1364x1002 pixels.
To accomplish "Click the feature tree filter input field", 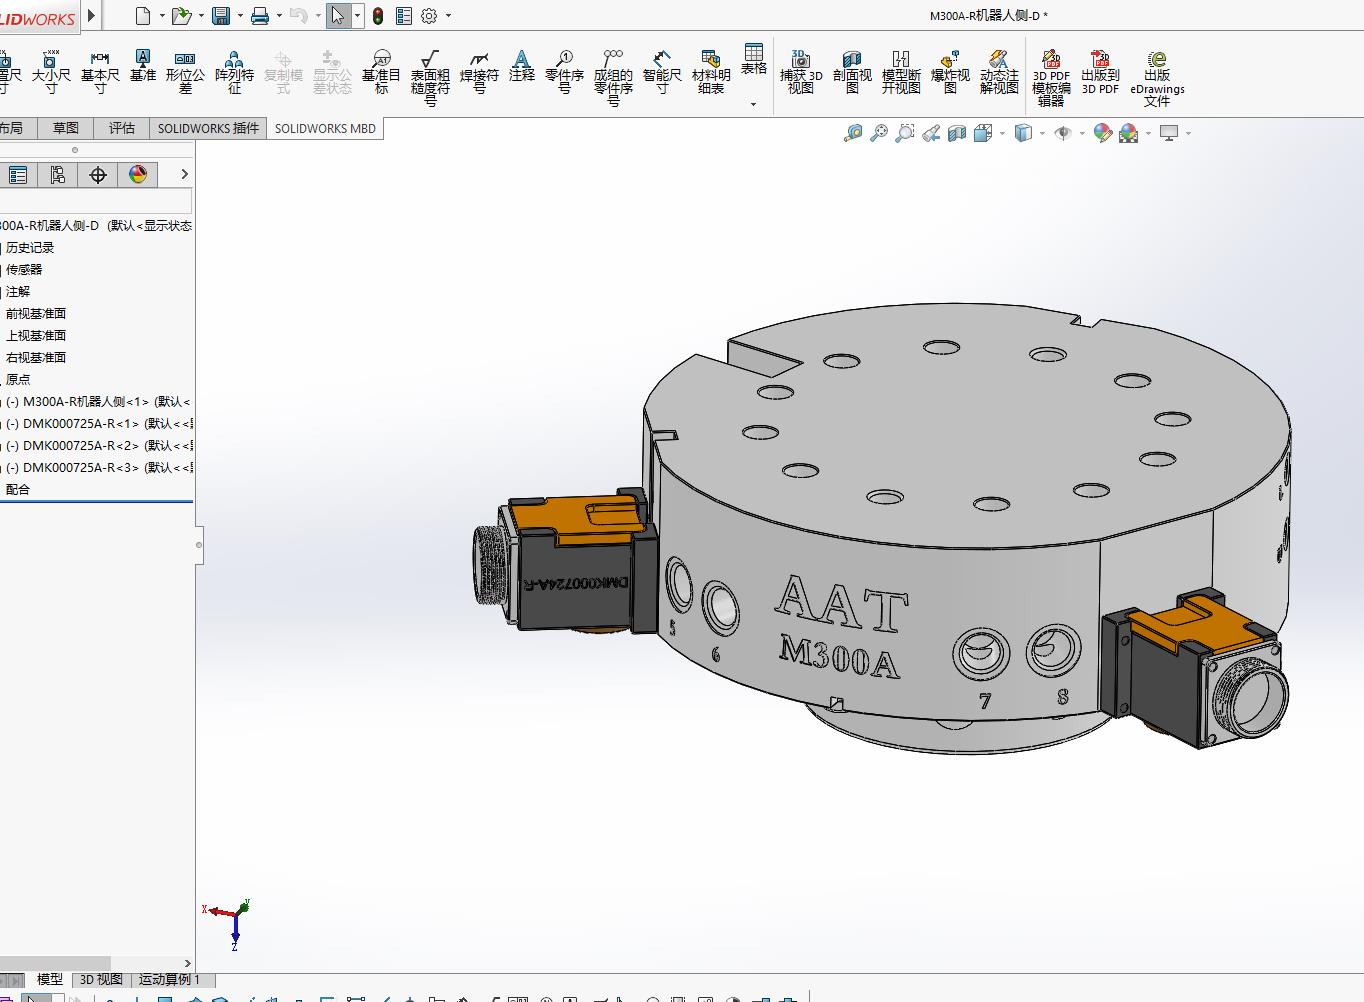I will (x=95, y=202).
